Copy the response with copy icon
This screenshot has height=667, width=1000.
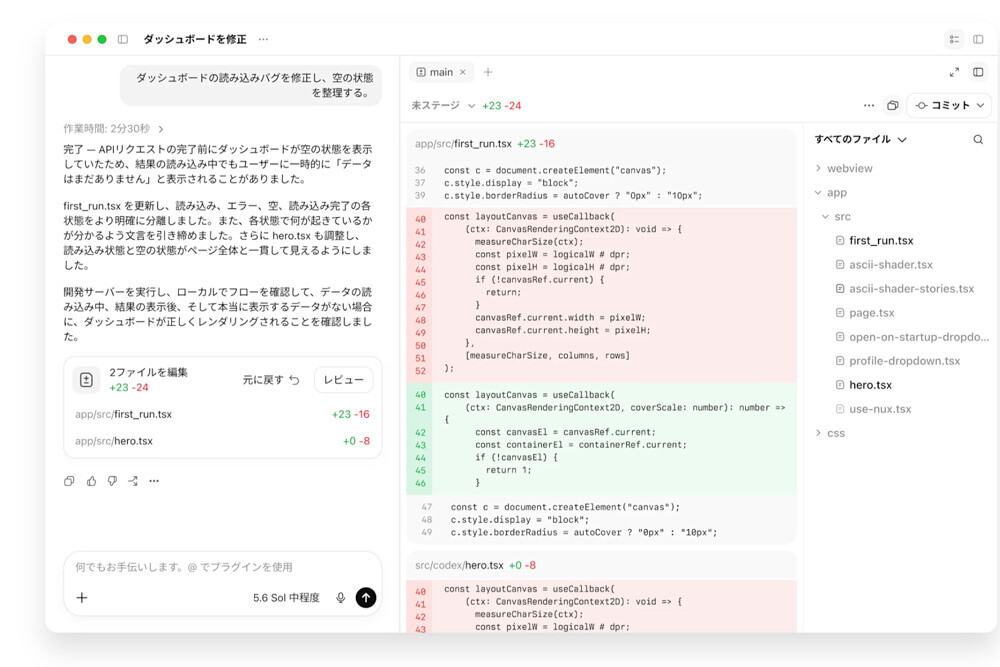pyautogui.click(x=69, y=481)
